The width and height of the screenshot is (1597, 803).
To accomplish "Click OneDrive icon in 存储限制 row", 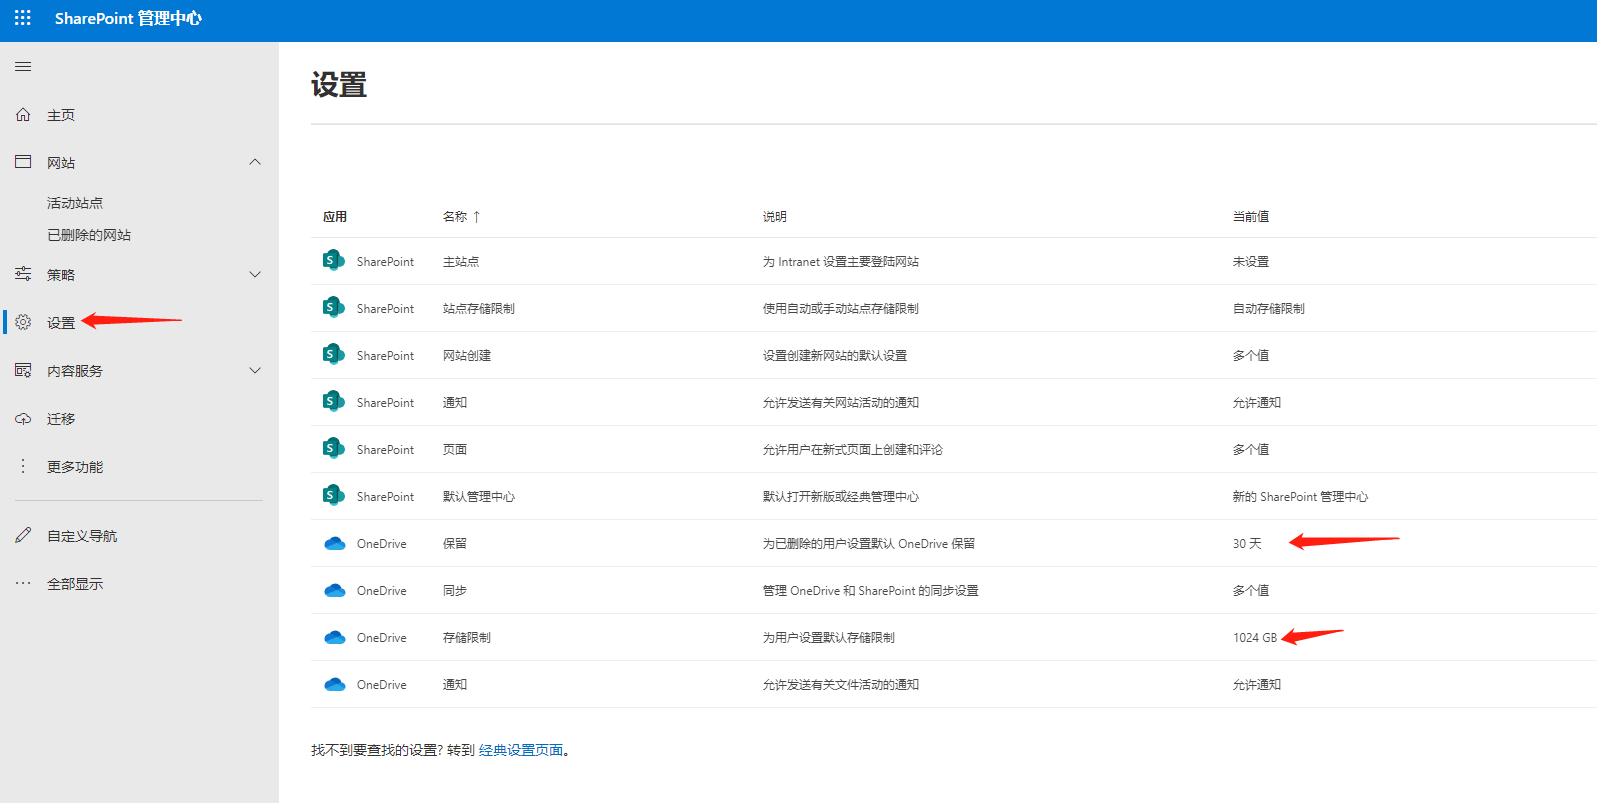I will pyautogui.click(x=334, y=638).
